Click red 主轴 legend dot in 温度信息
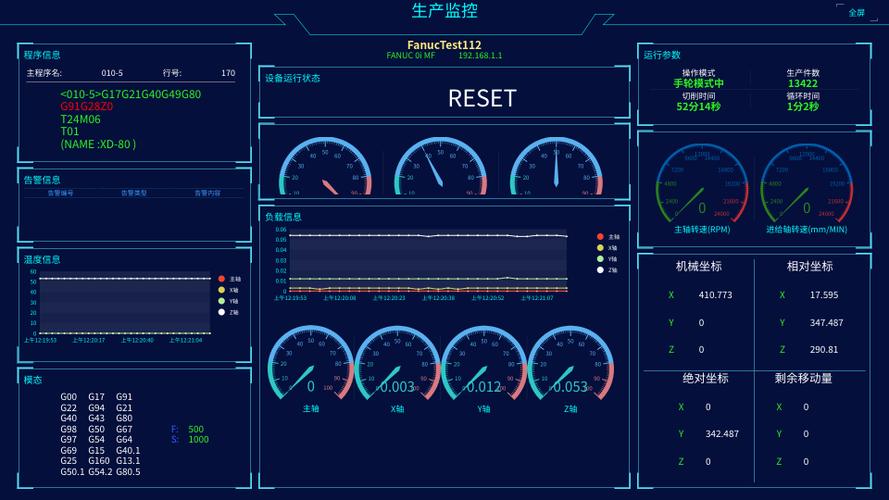The width and height of the screenshot is (889, 500). [x=222, y=279]
